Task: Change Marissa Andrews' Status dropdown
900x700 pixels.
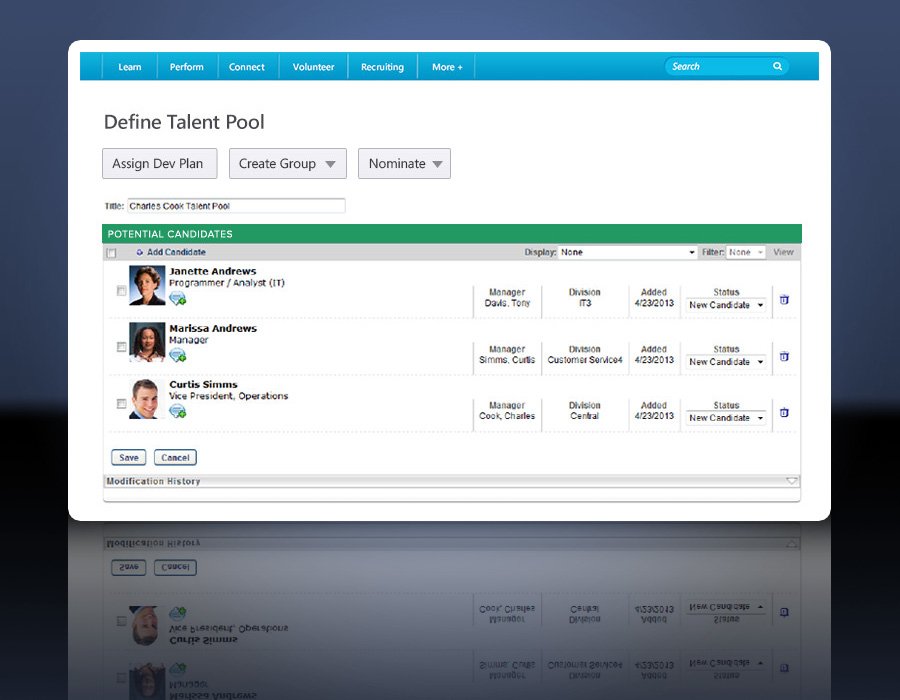Action: click(726, 362)
